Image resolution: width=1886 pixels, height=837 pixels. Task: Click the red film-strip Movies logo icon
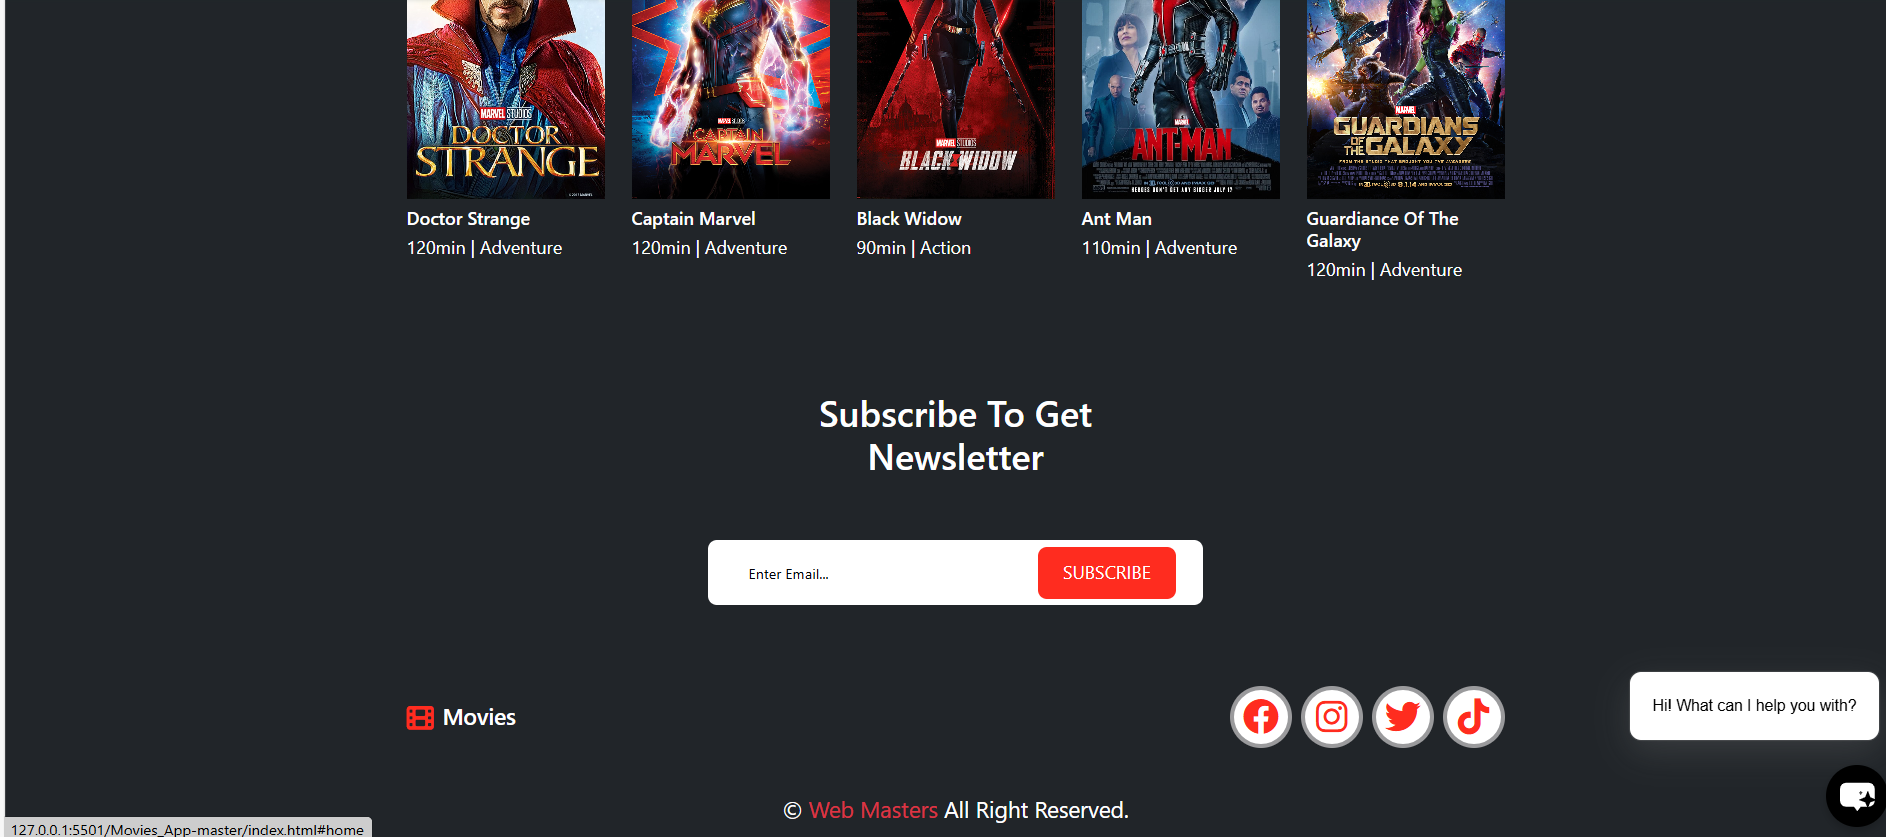coord(420,718)
